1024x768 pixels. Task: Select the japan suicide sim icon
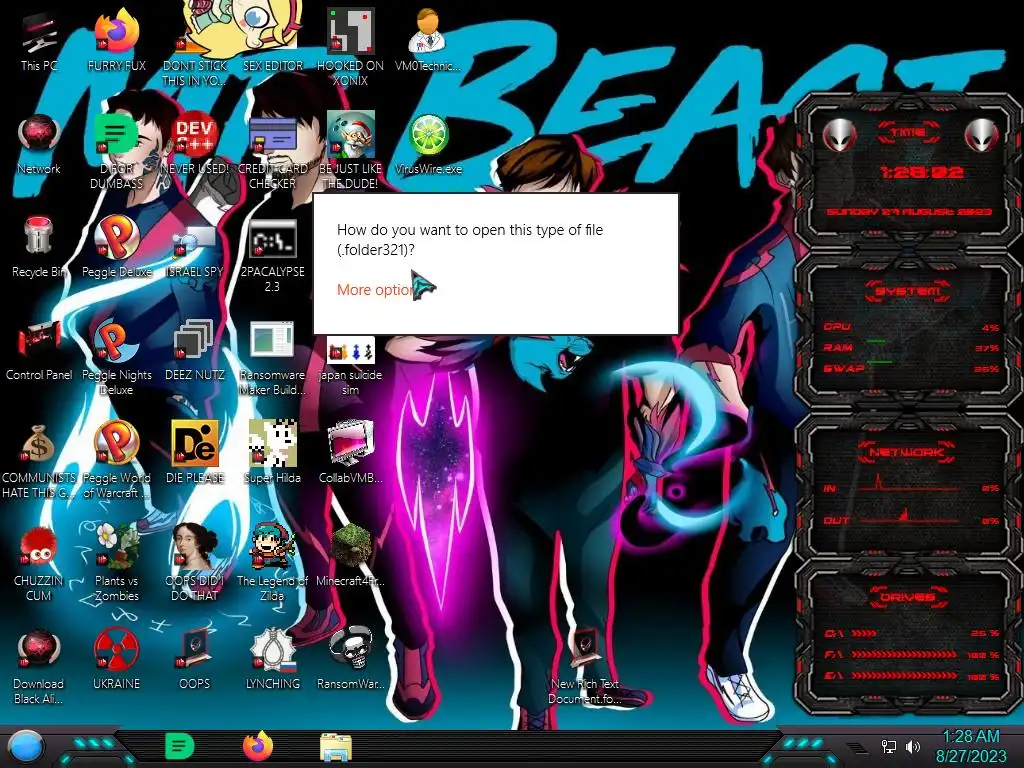point(350,367)
